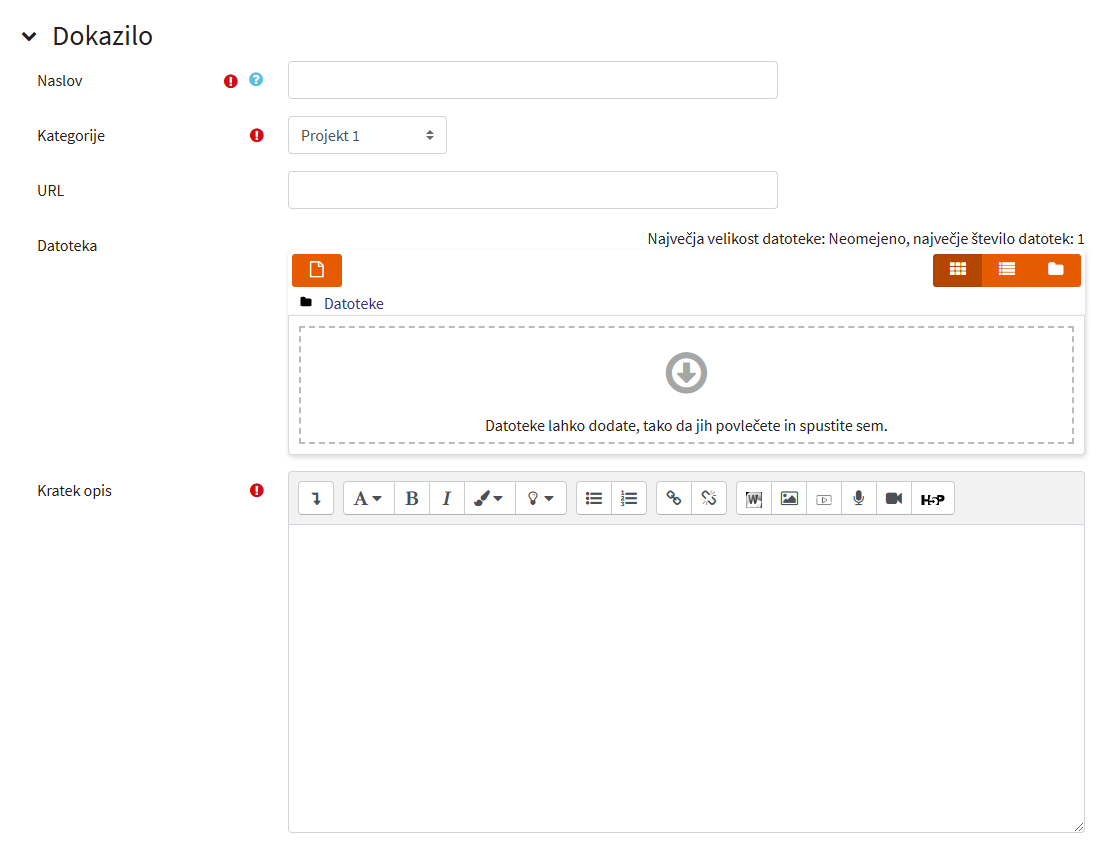Collapse the Dokazilo section
This screenshot has height=846, width=1107.
click(29, 37)
